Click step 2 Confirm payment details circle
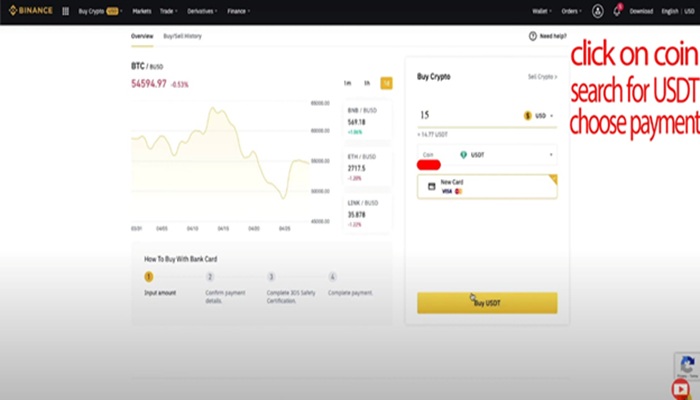700x400 pixels. click(210, 277)
